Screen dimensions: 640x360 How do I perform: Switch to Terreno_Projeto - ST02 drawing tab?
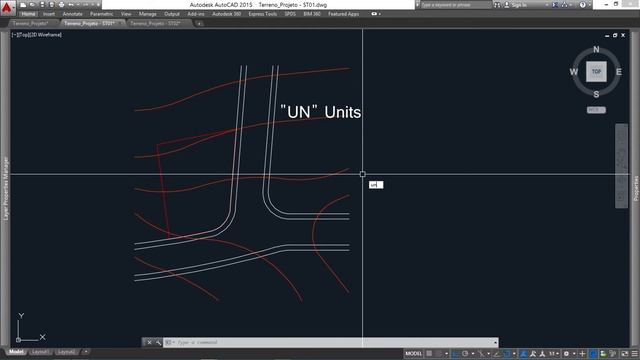(156, 24)
